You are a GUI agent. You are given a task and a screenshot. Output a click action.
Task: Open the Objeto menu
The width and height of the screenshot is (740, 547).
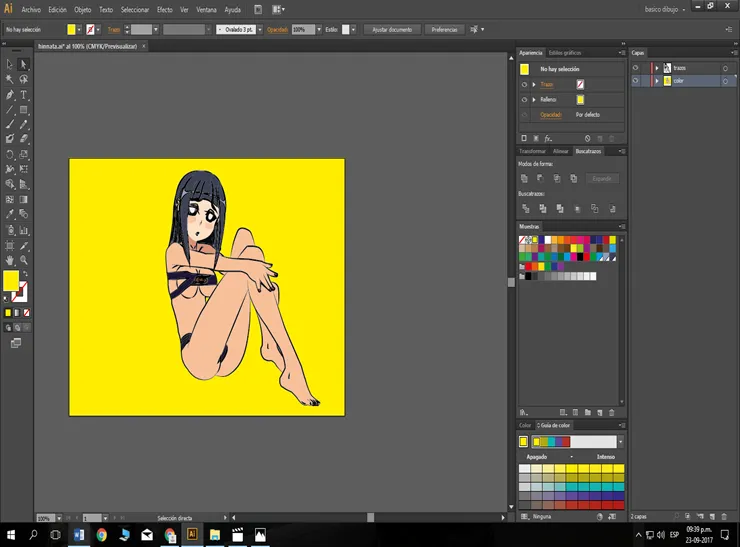(83, 9)
